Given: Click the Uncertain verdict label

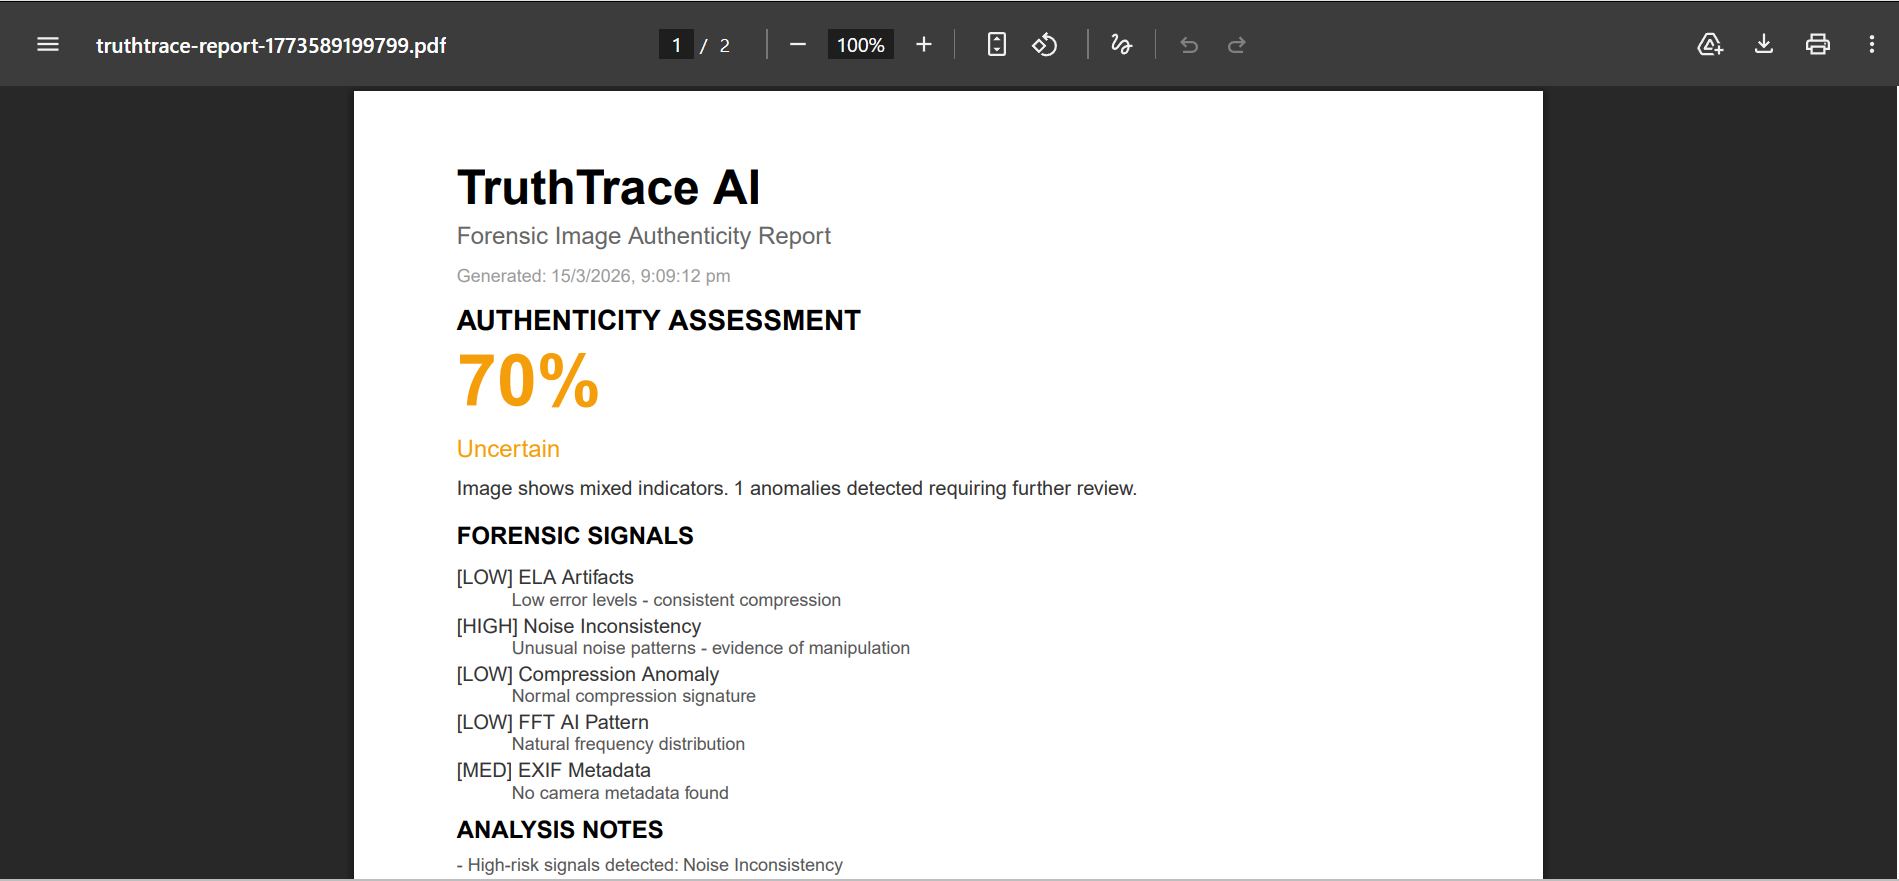Looking at the screenshot, I should (x=508, y=449).
